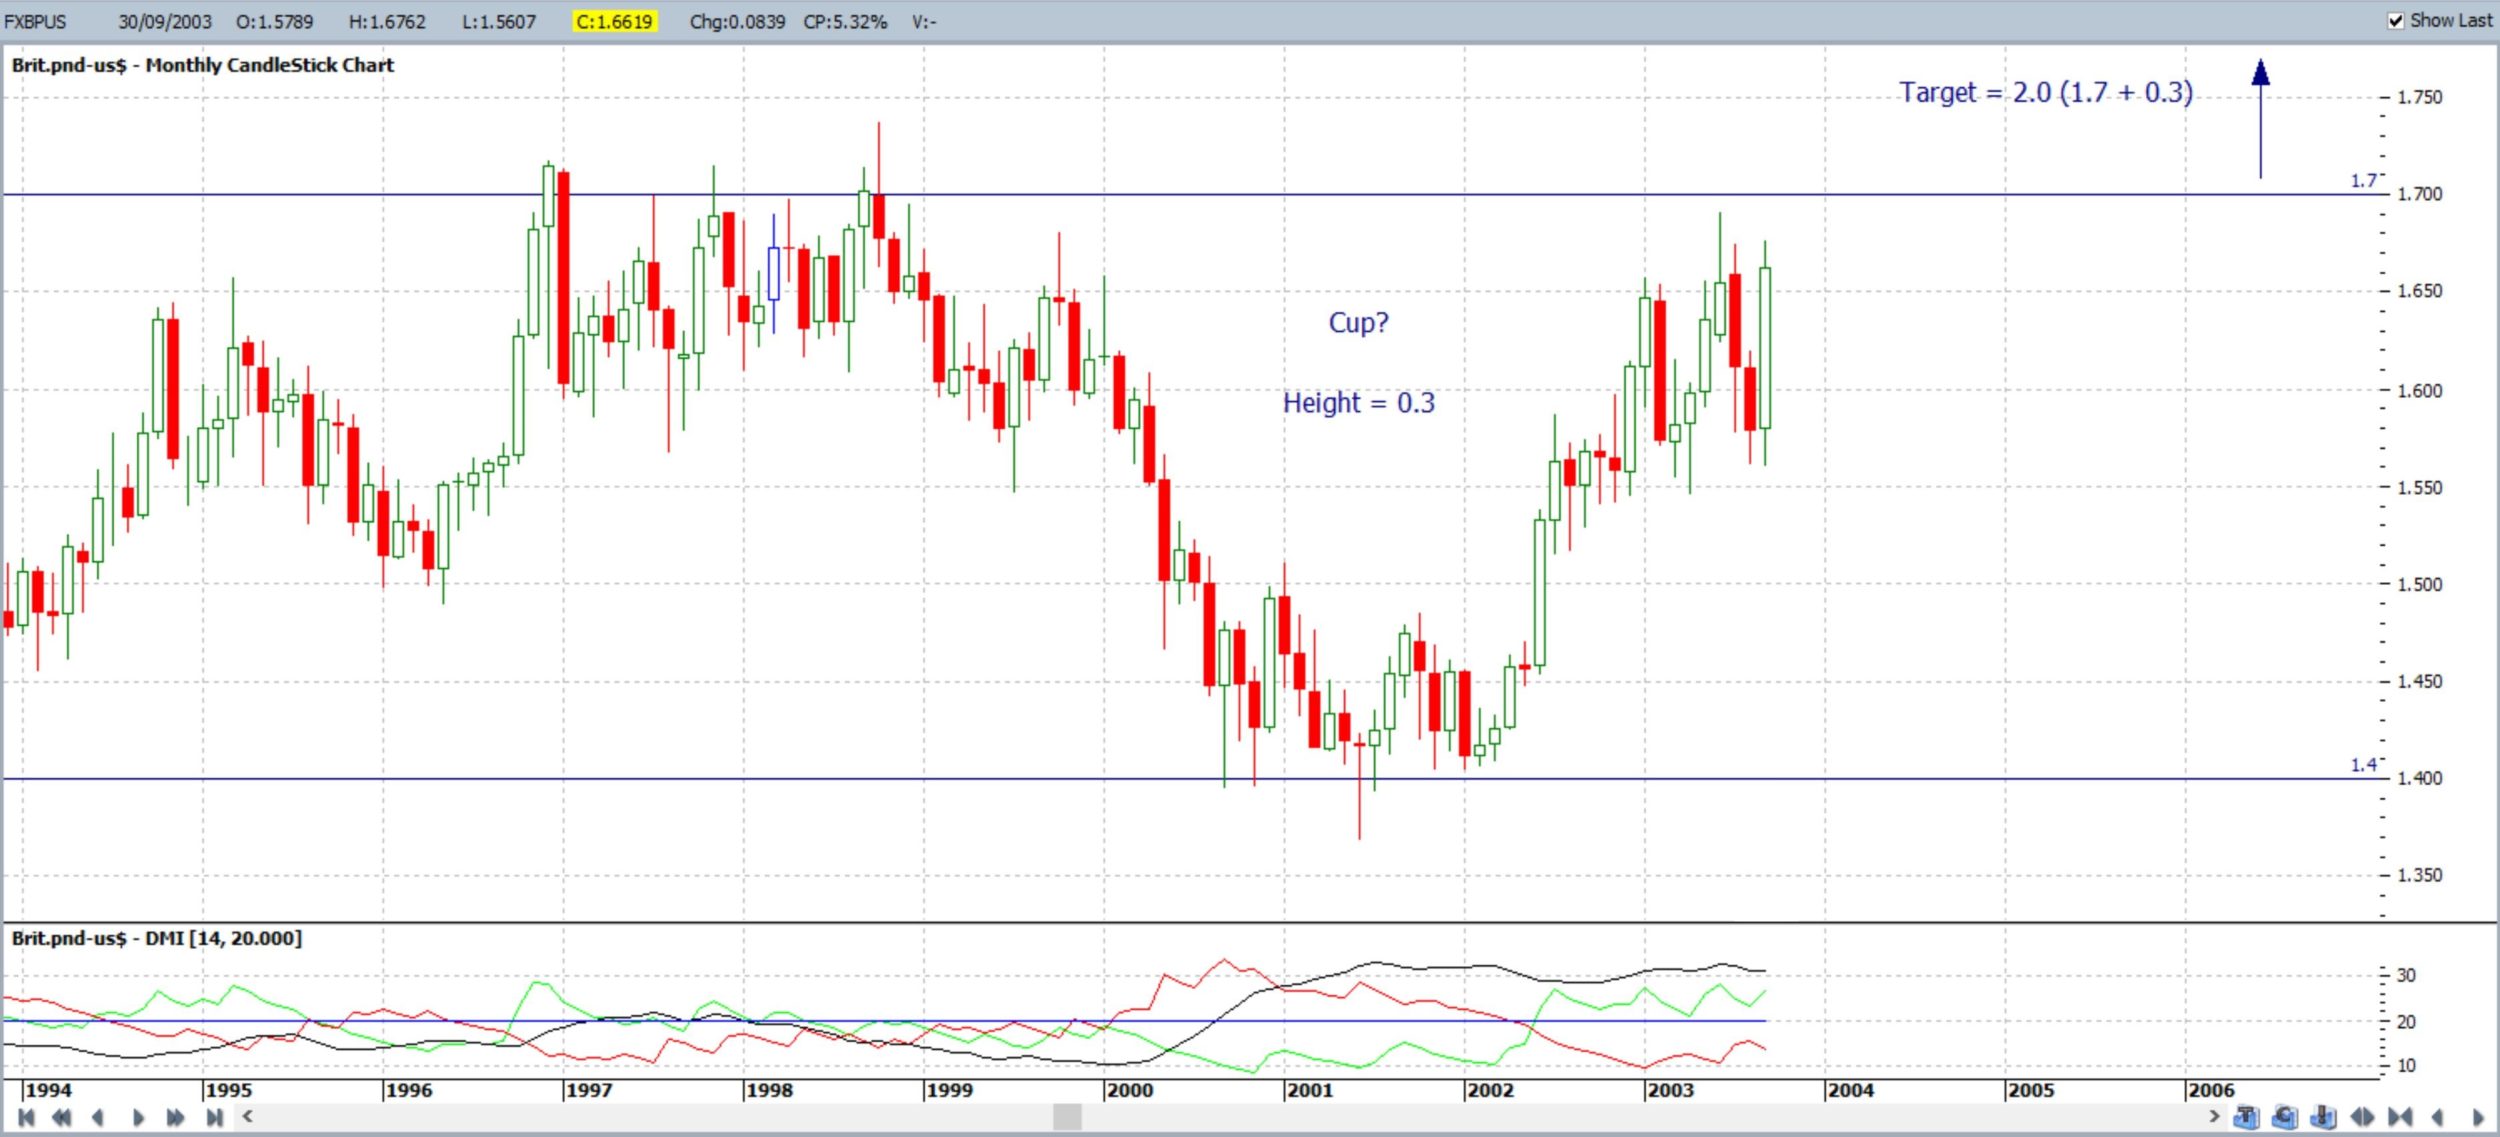Click the small right triangle at bottom right
2500x1137 pixels.
click(2477, 1117)
